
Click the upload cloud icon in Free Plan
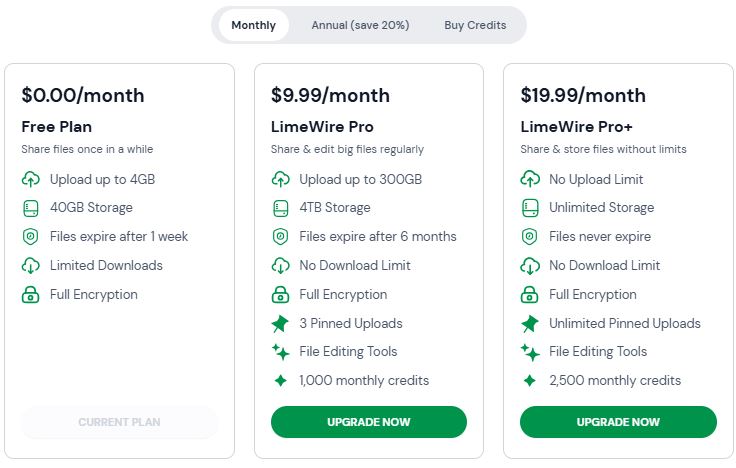click(31, 179)
